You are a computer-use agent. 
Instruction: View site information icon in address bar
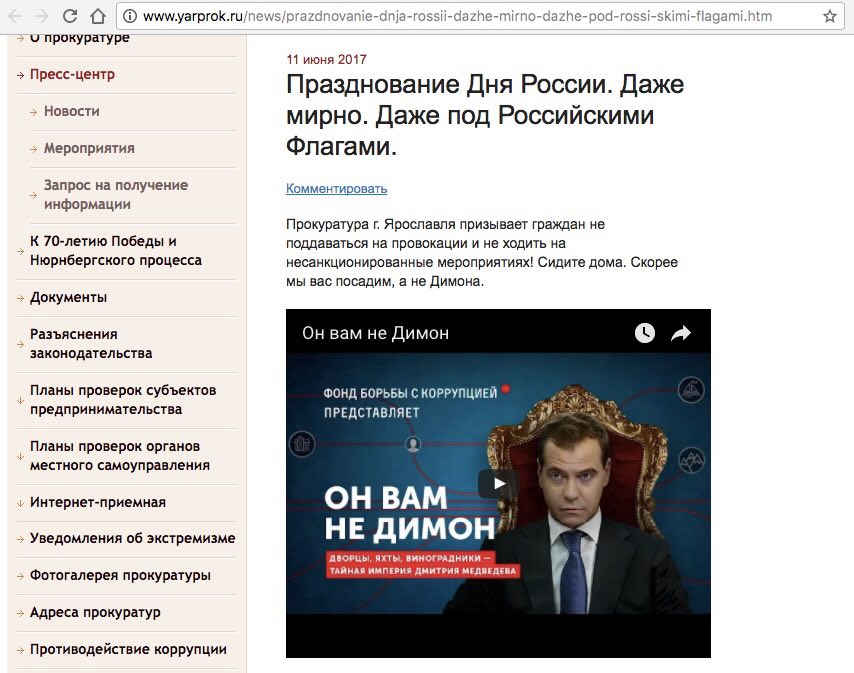coord(130,16)
